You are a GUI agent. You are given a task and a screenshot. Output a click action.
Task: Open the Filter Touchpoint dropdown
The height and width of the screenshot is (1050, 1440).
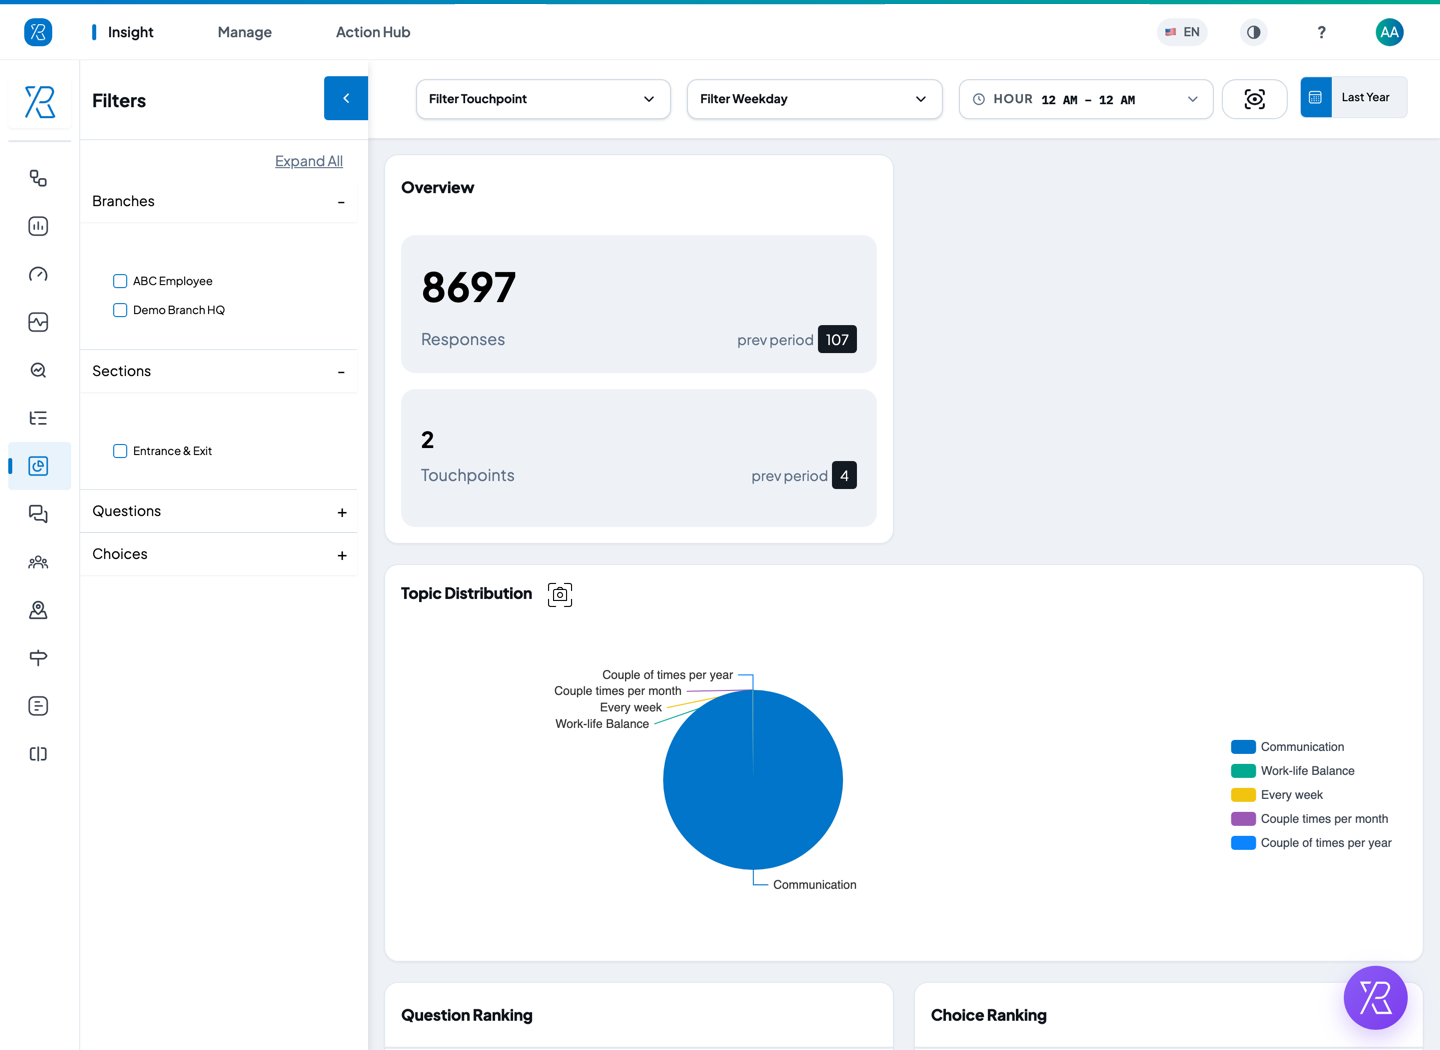(x=543, y=99)
